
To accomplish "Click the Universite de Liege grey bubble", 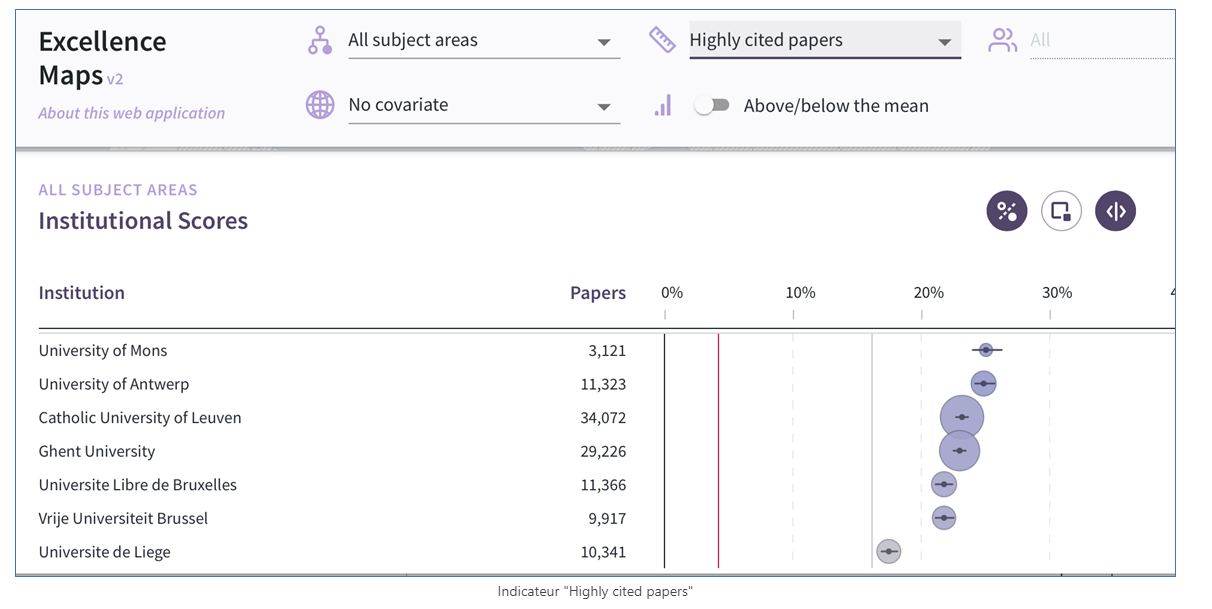I will 888,551.
